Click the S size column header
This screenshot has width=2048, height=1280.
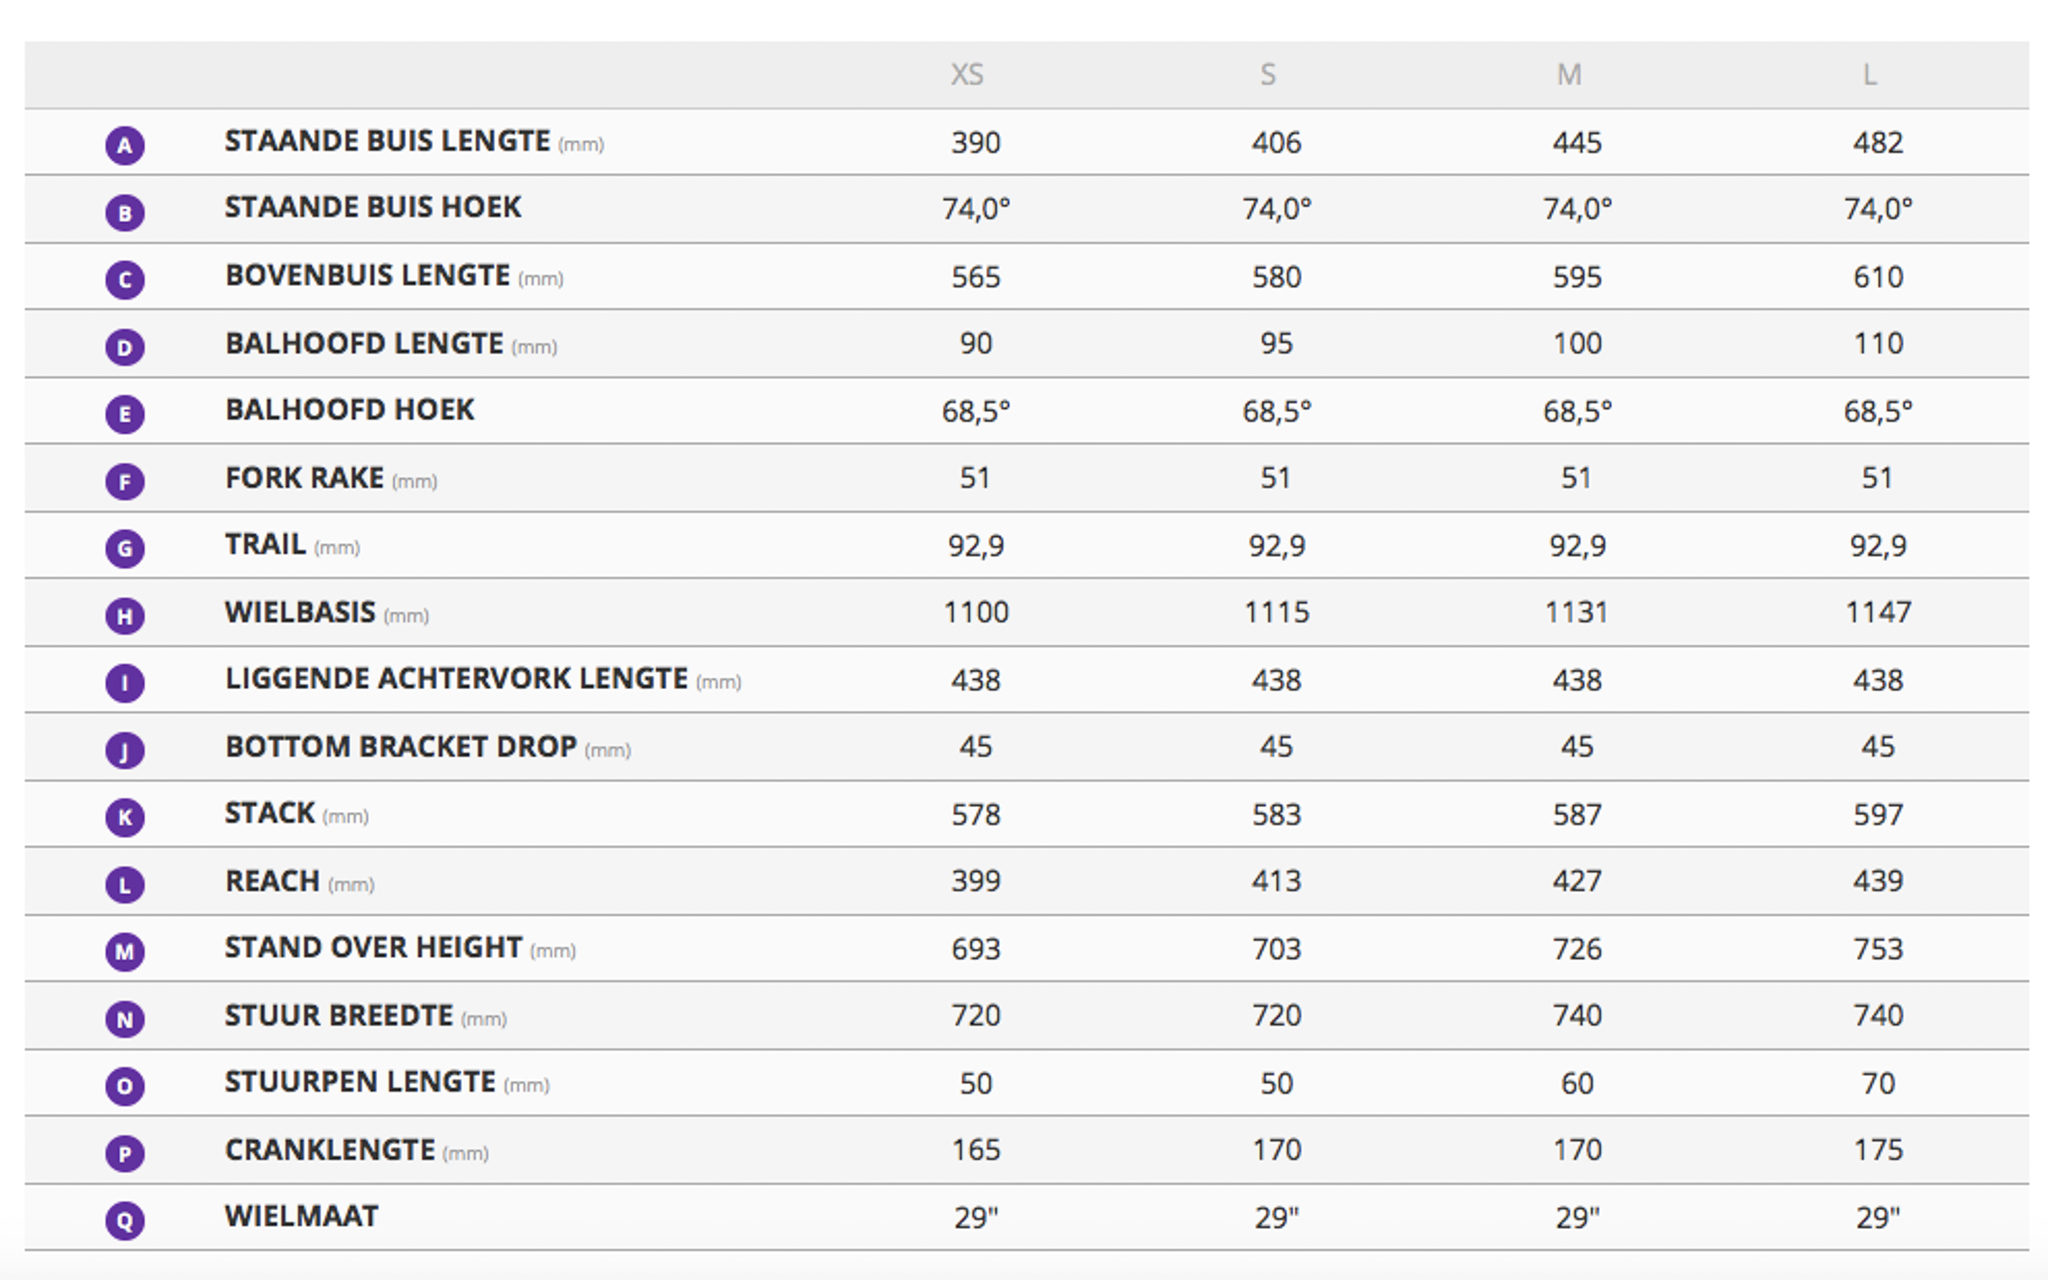[1268, 75]
